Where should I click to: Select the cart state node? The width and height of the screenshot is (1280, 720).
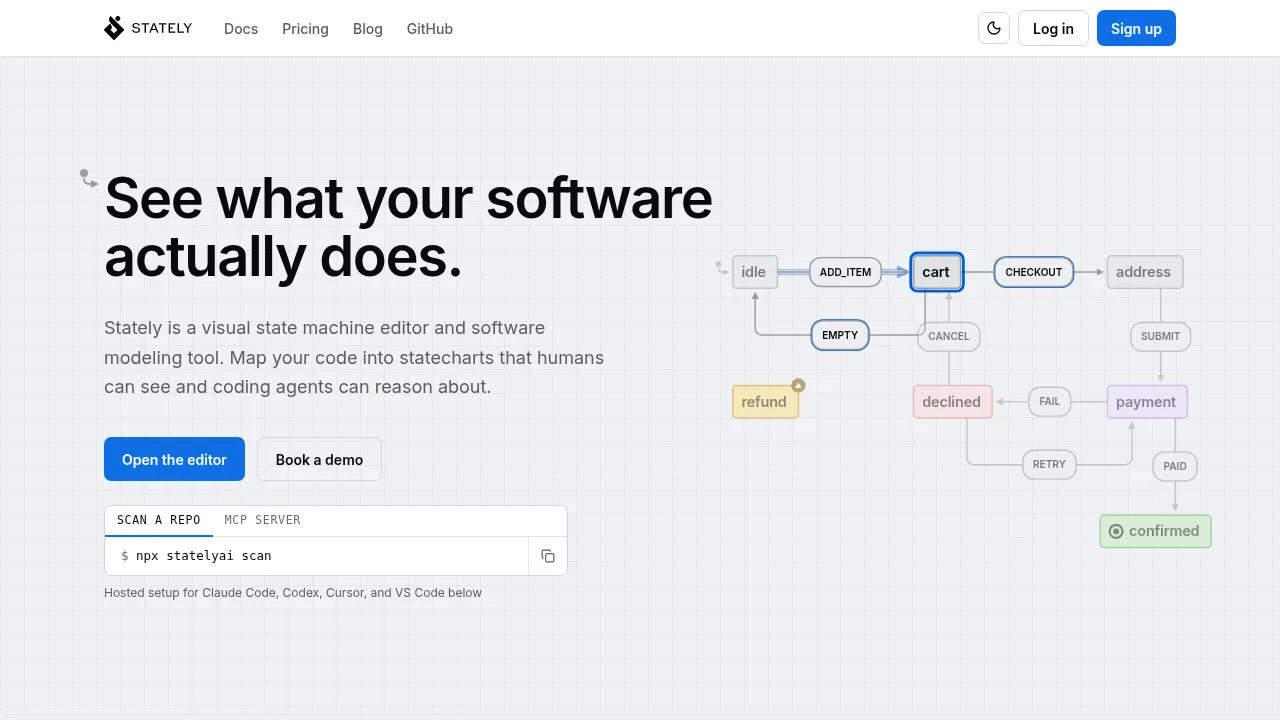[x=936, y=272]
